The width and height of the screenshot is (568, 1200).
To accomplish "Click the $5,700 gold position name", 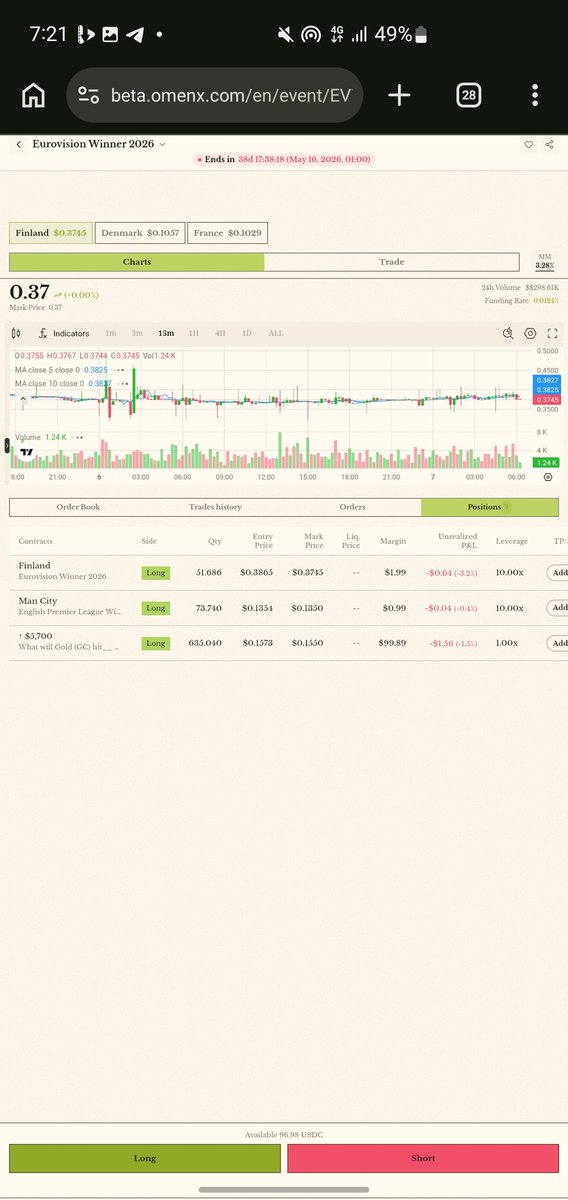I will (36, 636).
